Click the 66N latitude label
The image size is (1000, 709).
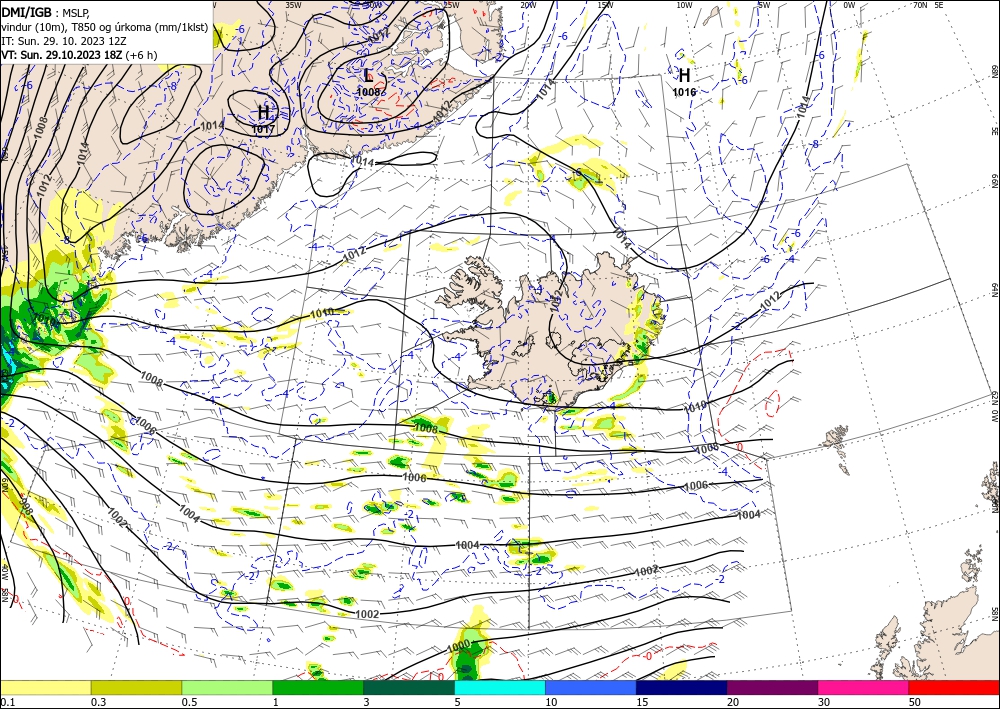pos(994,182)
